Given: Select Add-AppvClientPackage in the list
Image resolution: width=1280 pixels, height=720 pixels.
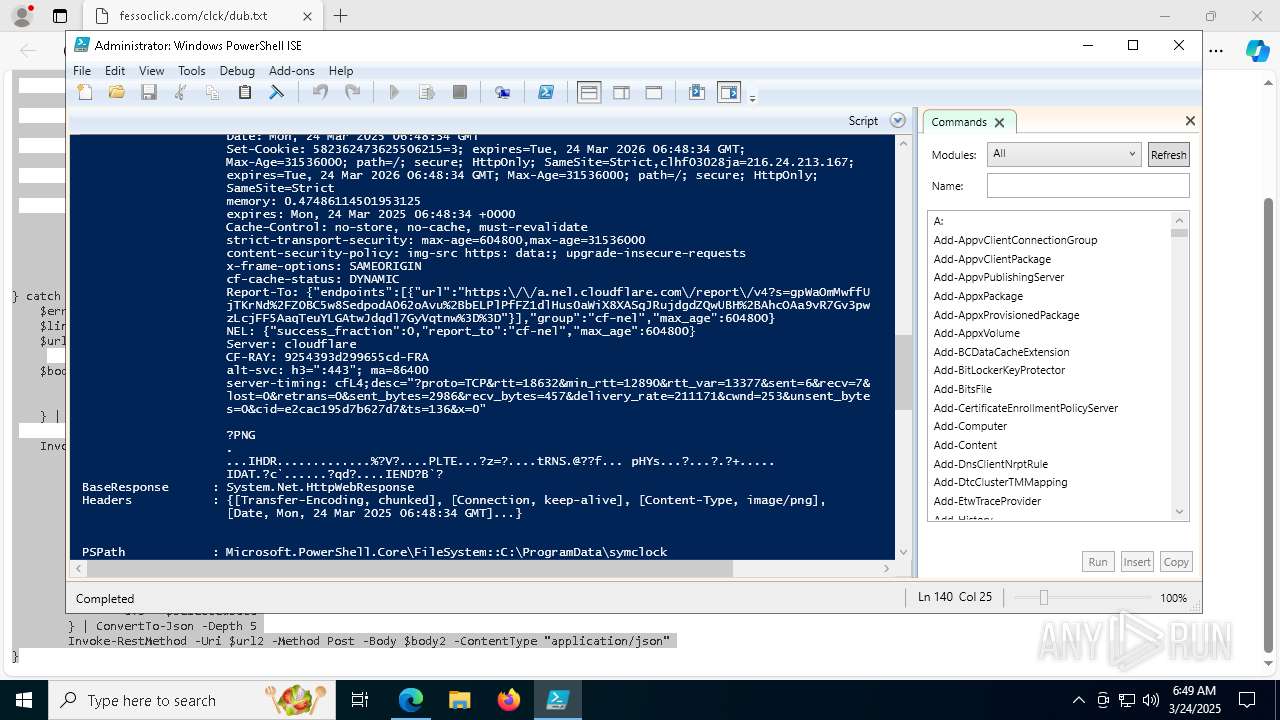Looking at the screenshot, I should pyautogui.click(x=992, y=259).
